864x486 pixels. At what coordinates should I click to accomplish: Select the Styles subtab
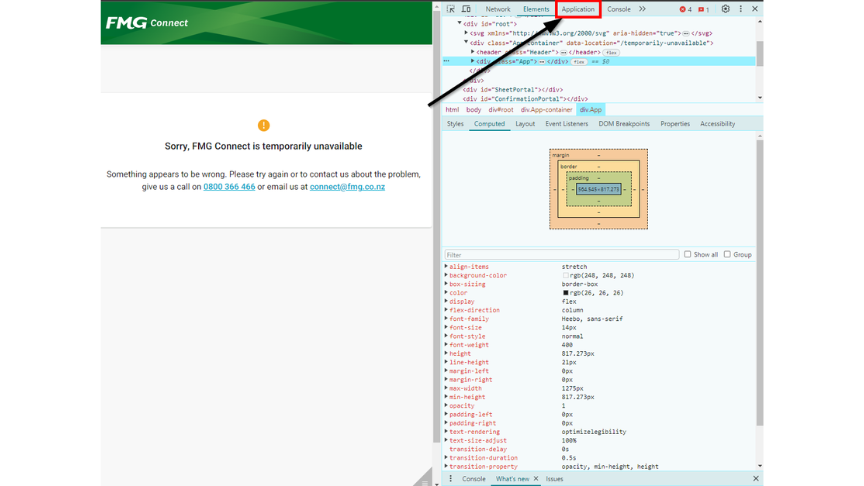(455, 124)
